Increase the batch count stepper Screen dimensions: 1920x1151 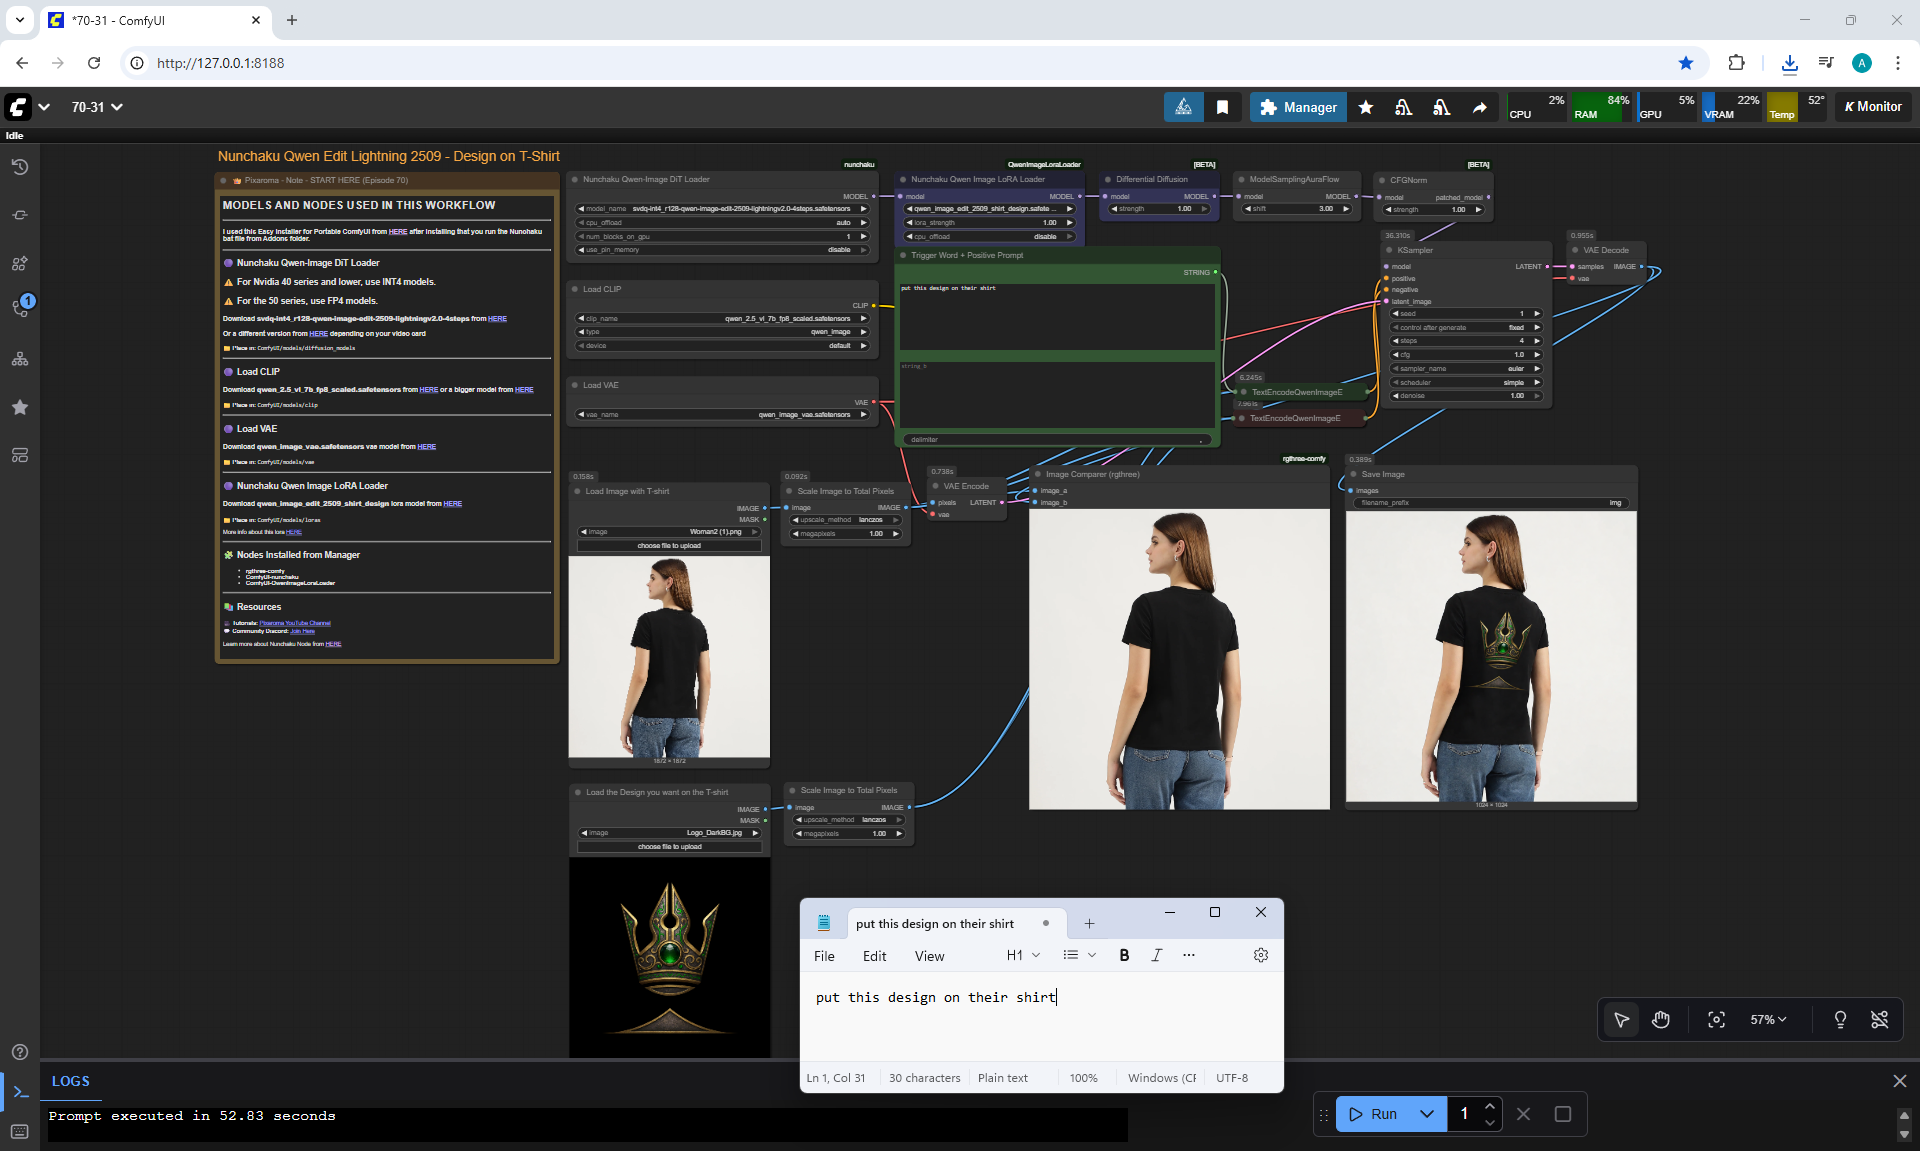[x=1490, y=1106]
